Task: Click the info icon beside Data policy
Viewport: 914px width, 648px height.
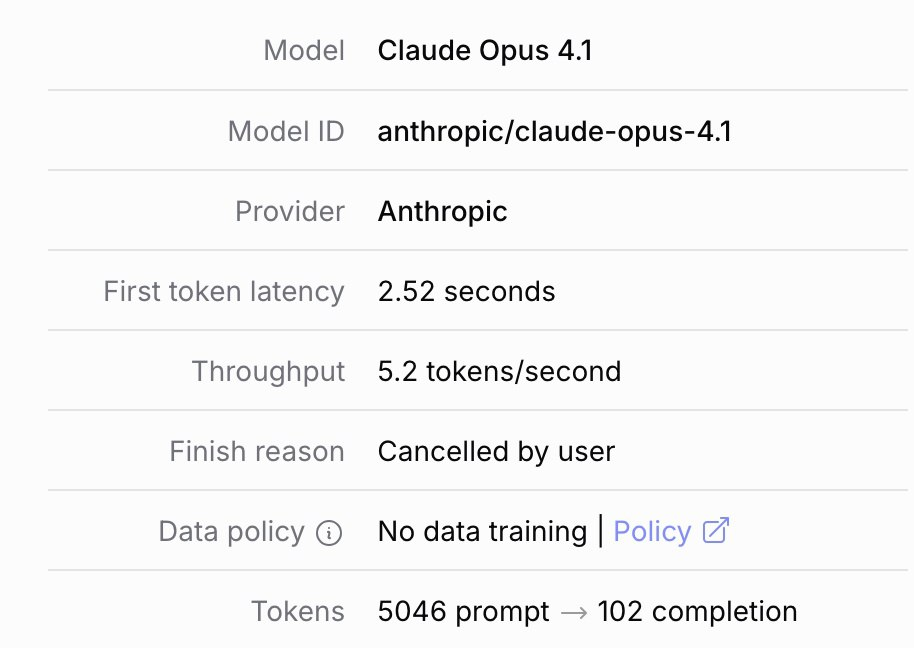Action: pyautogui.click(x=328, y=533)
